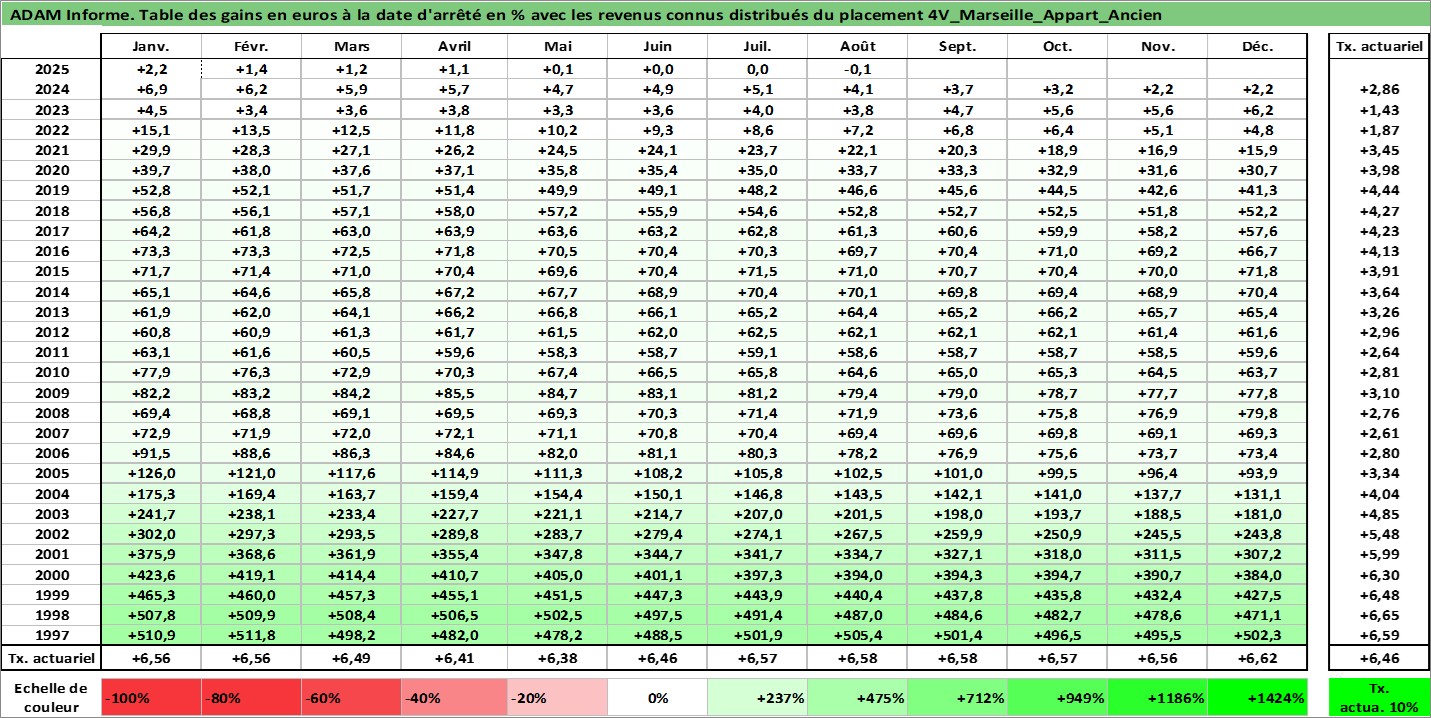Viewport: 1431px width, 718px height.
Task: Click the 'Tx. actuariel' label of the bottom row
Action: tap(51, 658)
